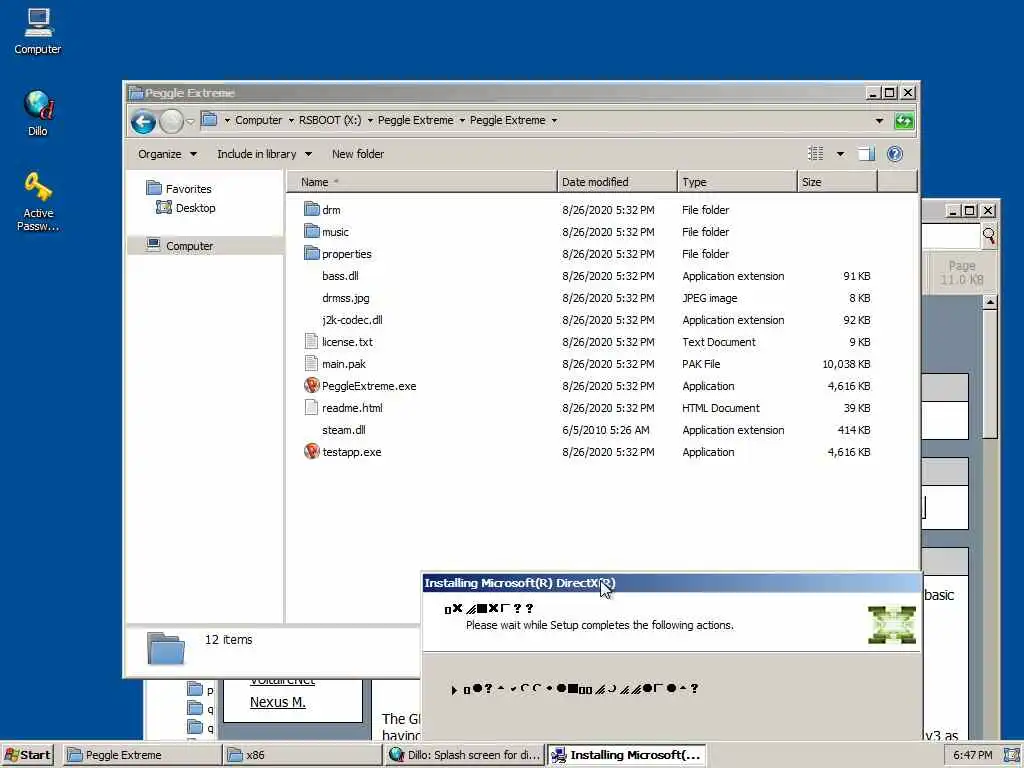Click the 6/5/2010 5:26 AM date cell
The width and height of the screenshot is (1024, 768).
[x=605, y=430]
